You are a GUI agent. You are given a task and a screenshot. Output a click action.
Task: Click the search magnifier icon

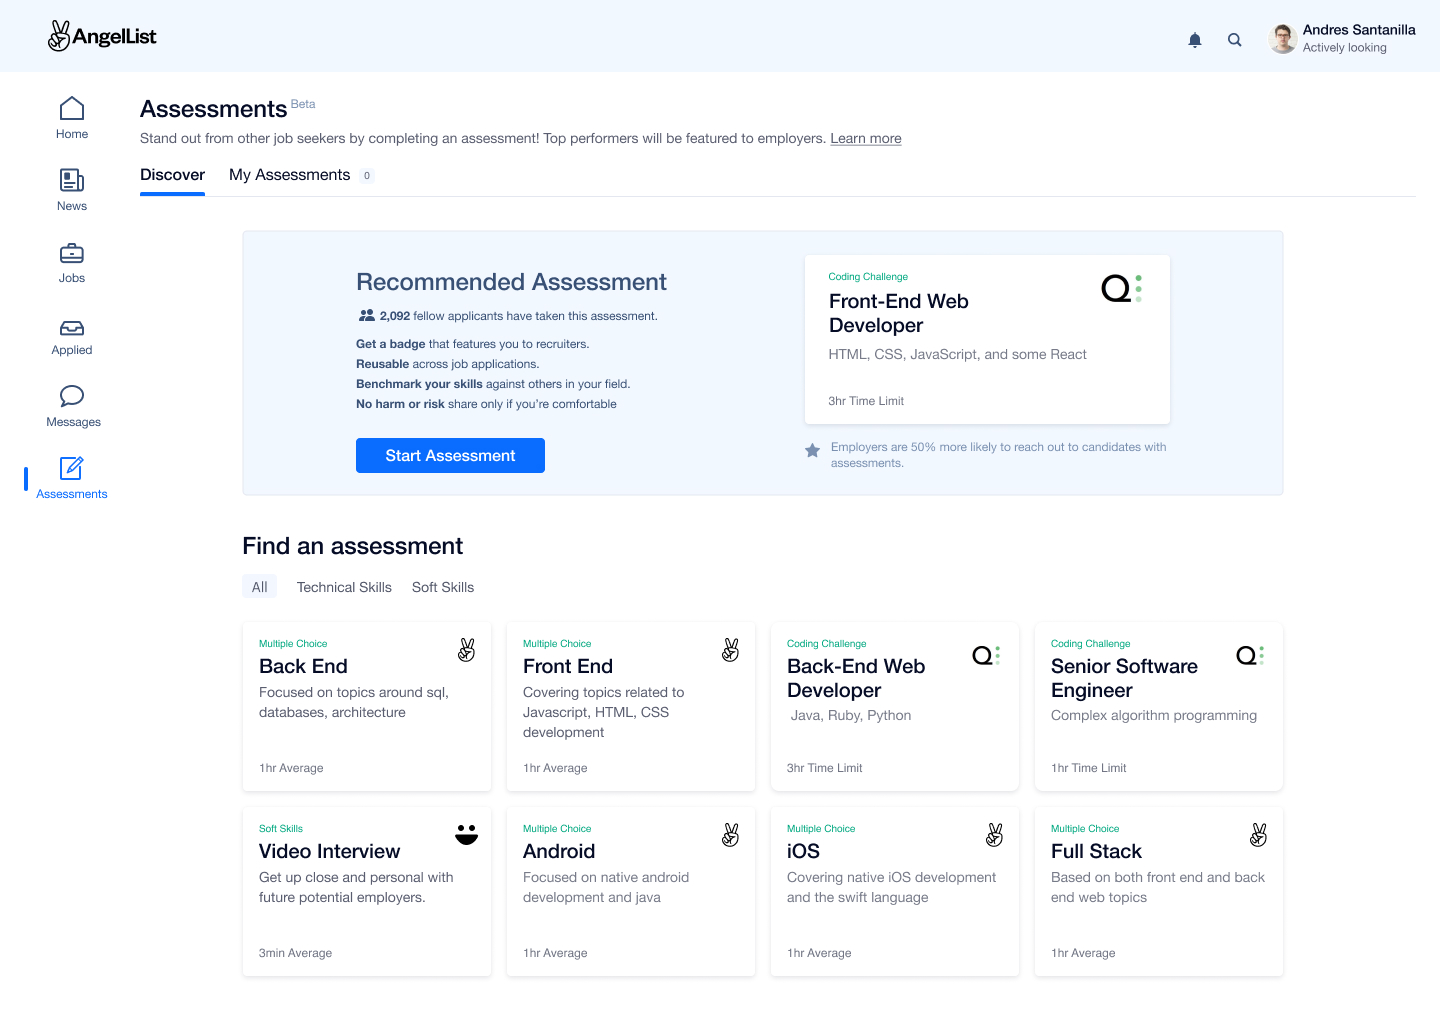point(1235,40)
